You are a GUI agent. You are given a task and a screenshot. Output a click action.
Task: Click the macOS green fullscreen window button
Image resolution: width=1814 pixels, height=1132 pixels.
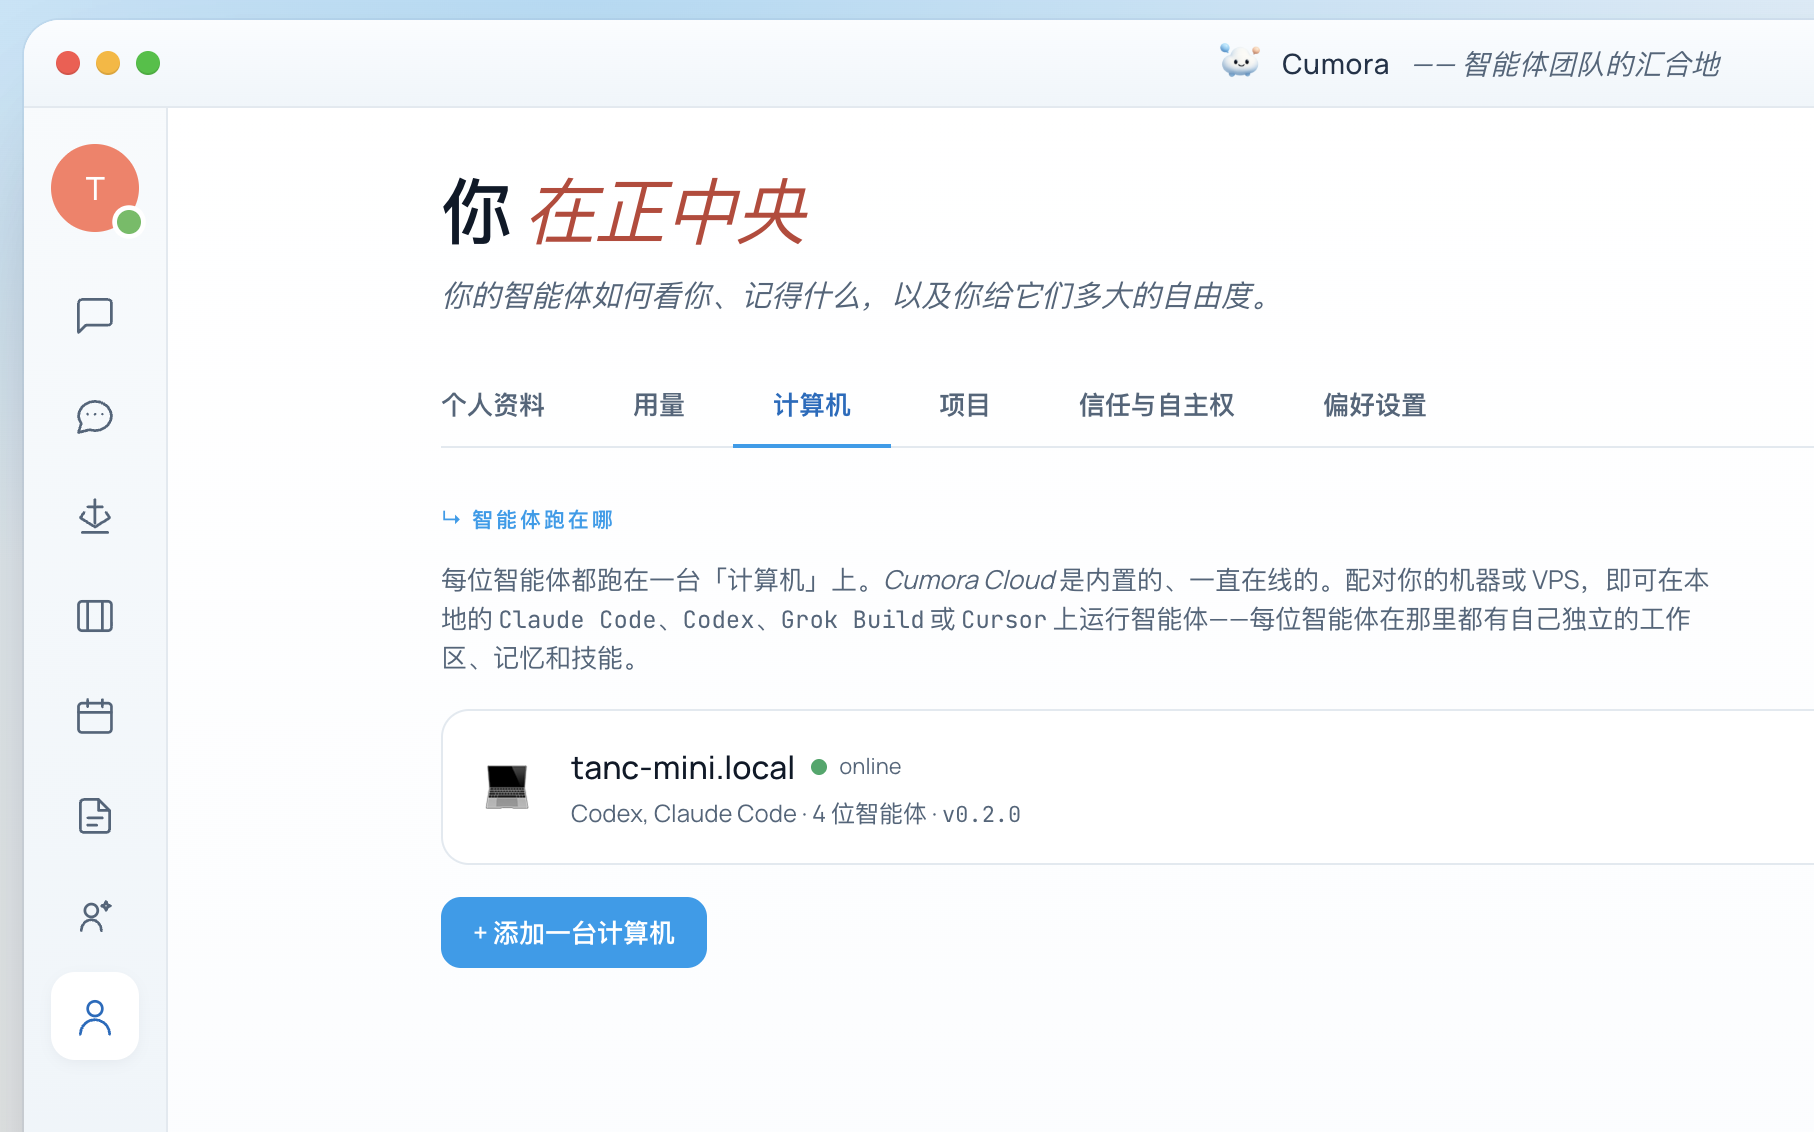[x=148, y=63]
